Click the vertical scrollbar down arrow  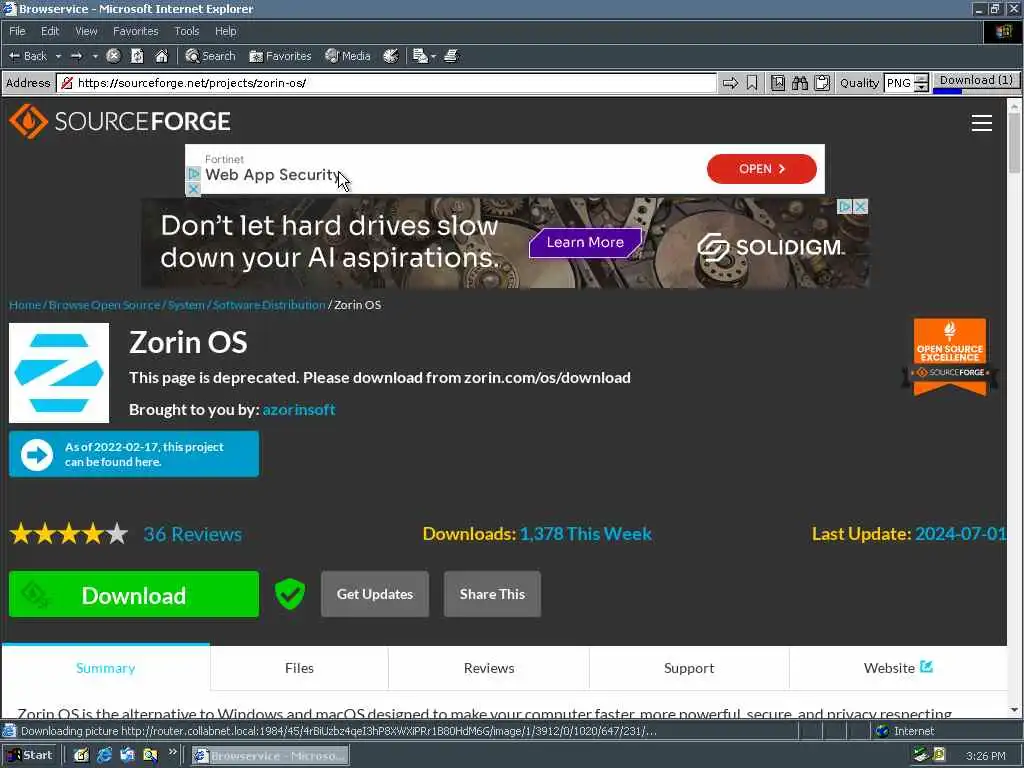point(1014,711)
